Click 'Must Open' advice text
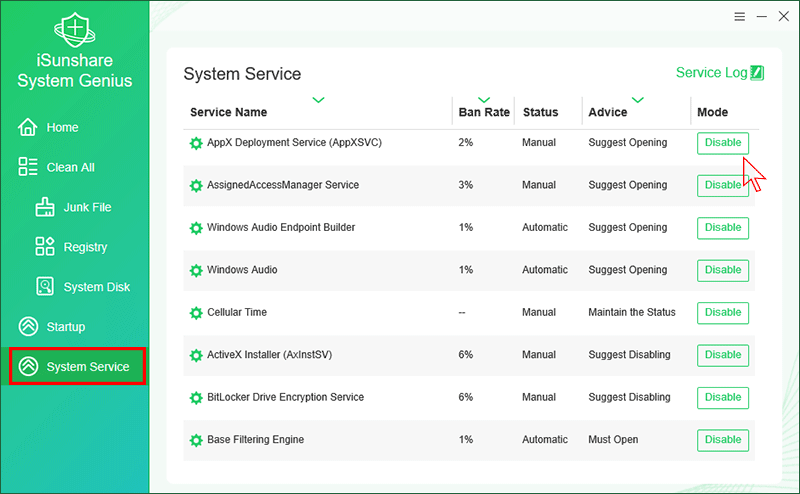 613,439
